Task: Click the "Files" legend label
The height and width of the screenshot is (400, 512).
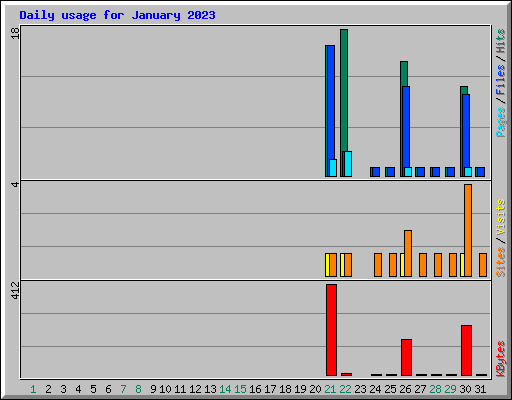Action: (x=501, y=80)
